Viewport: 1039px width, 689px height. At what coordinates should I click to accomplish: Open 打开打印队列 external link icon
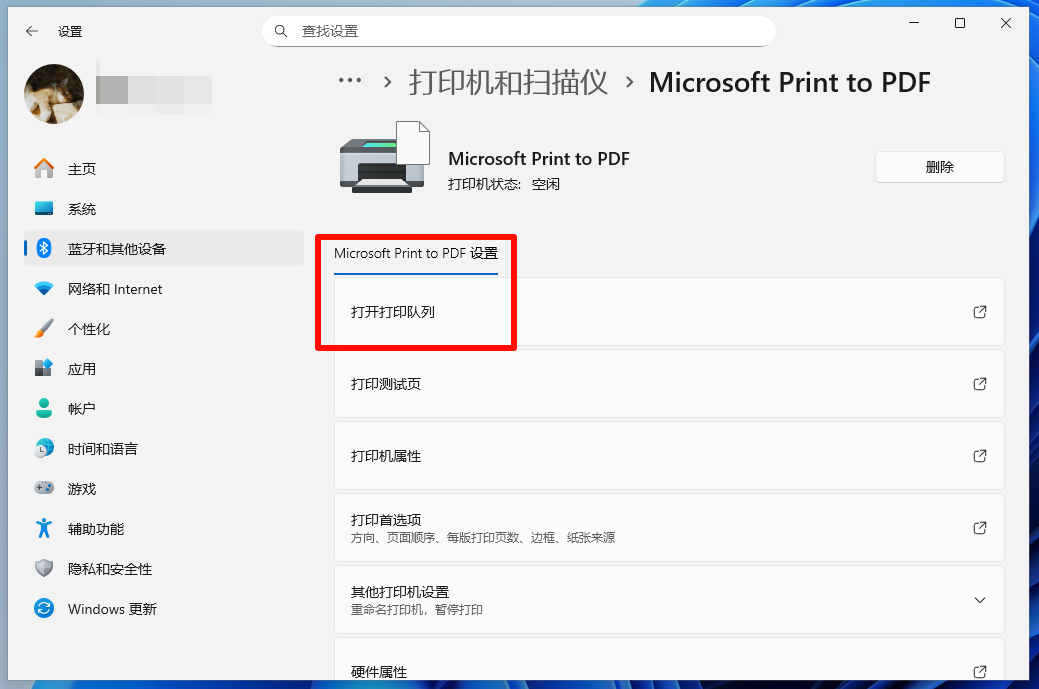click(x=980, y=312)
